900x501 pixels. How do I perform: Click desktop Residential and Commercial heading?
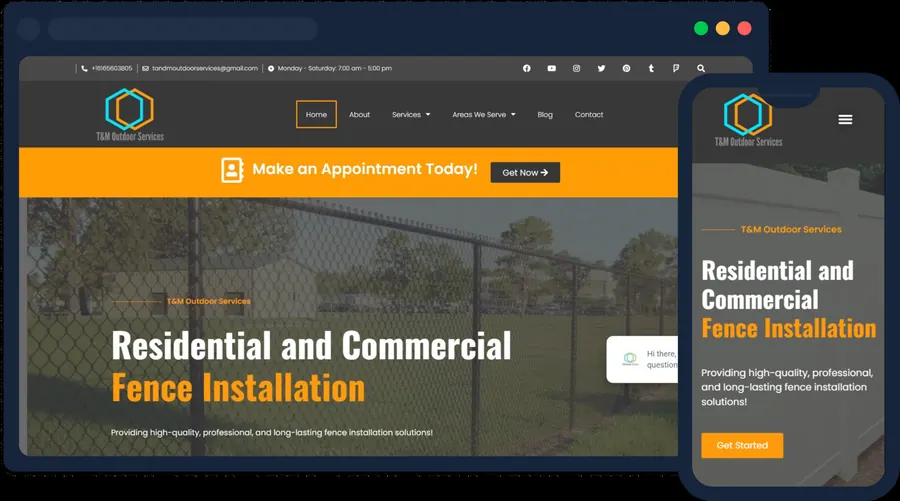[x=311, y=345]
